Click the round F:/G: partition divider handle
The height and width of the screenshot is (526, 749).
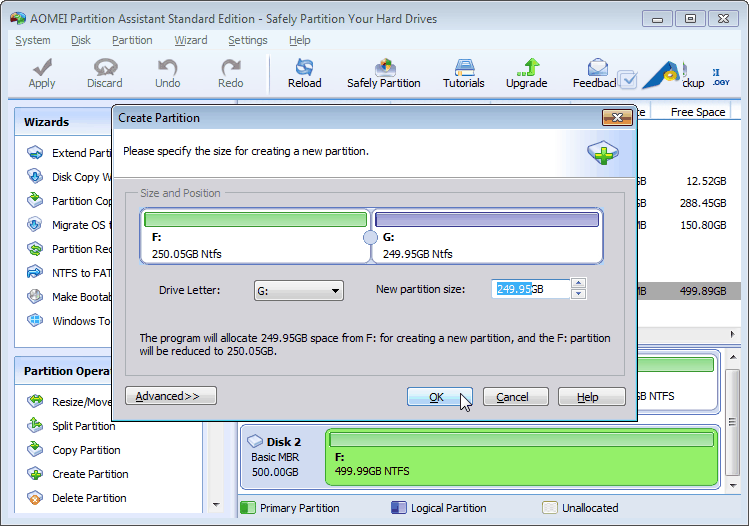tap(370, 237)
